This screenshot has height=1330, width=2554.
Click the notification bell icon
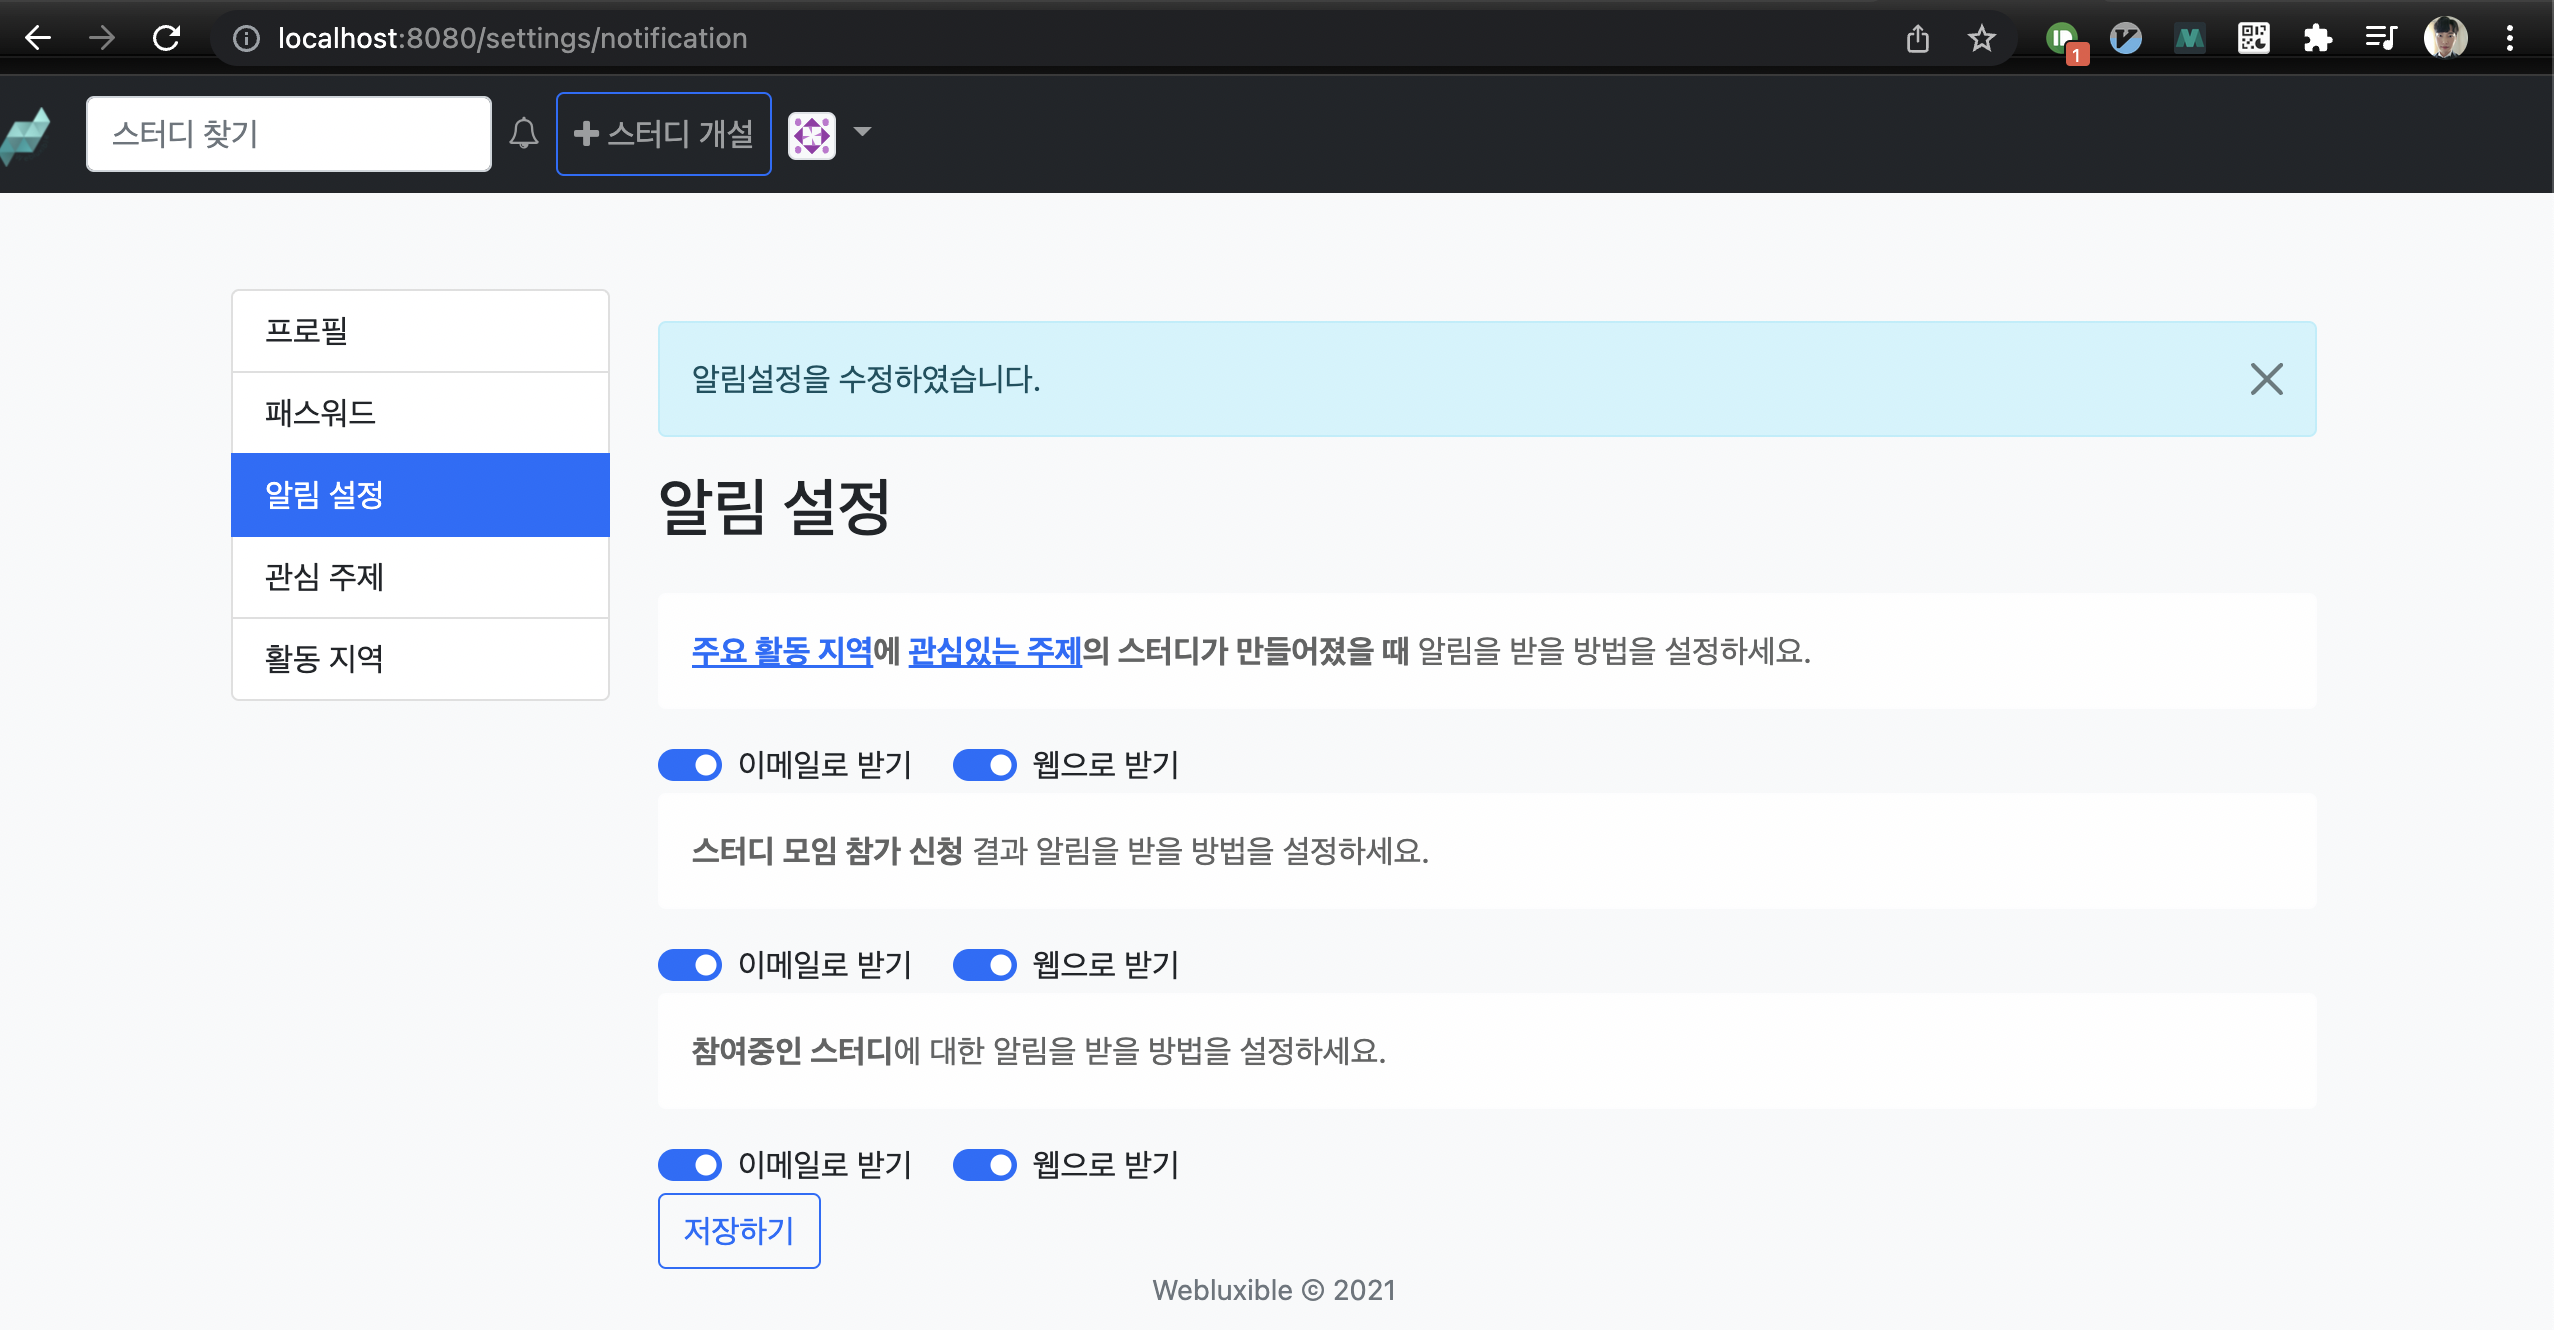tap(523, 134)
